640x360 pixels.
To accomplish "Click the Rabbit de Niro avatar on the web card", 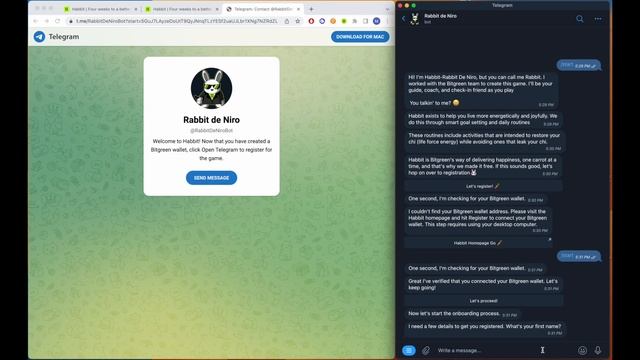I will click(x=211, y=88).
